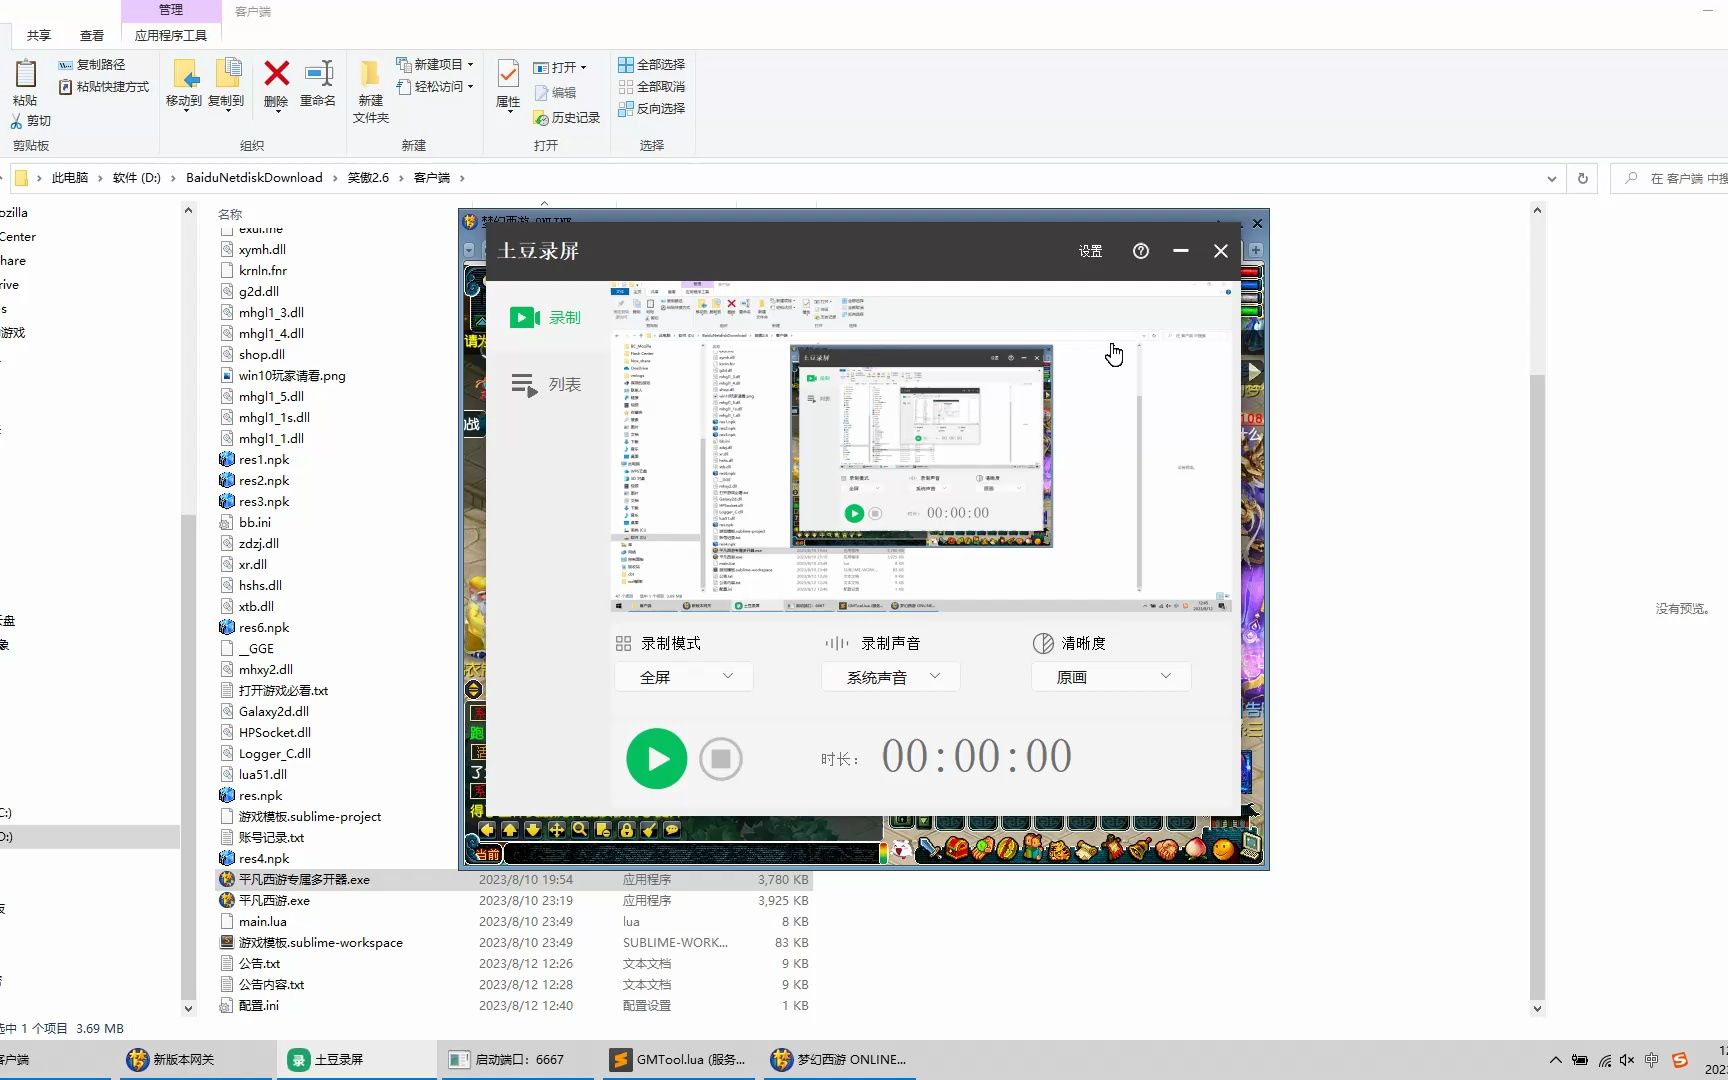This screenshot has width=1728, height=1080.
Task: Start recording with the green play button
Action: (656, 759)
